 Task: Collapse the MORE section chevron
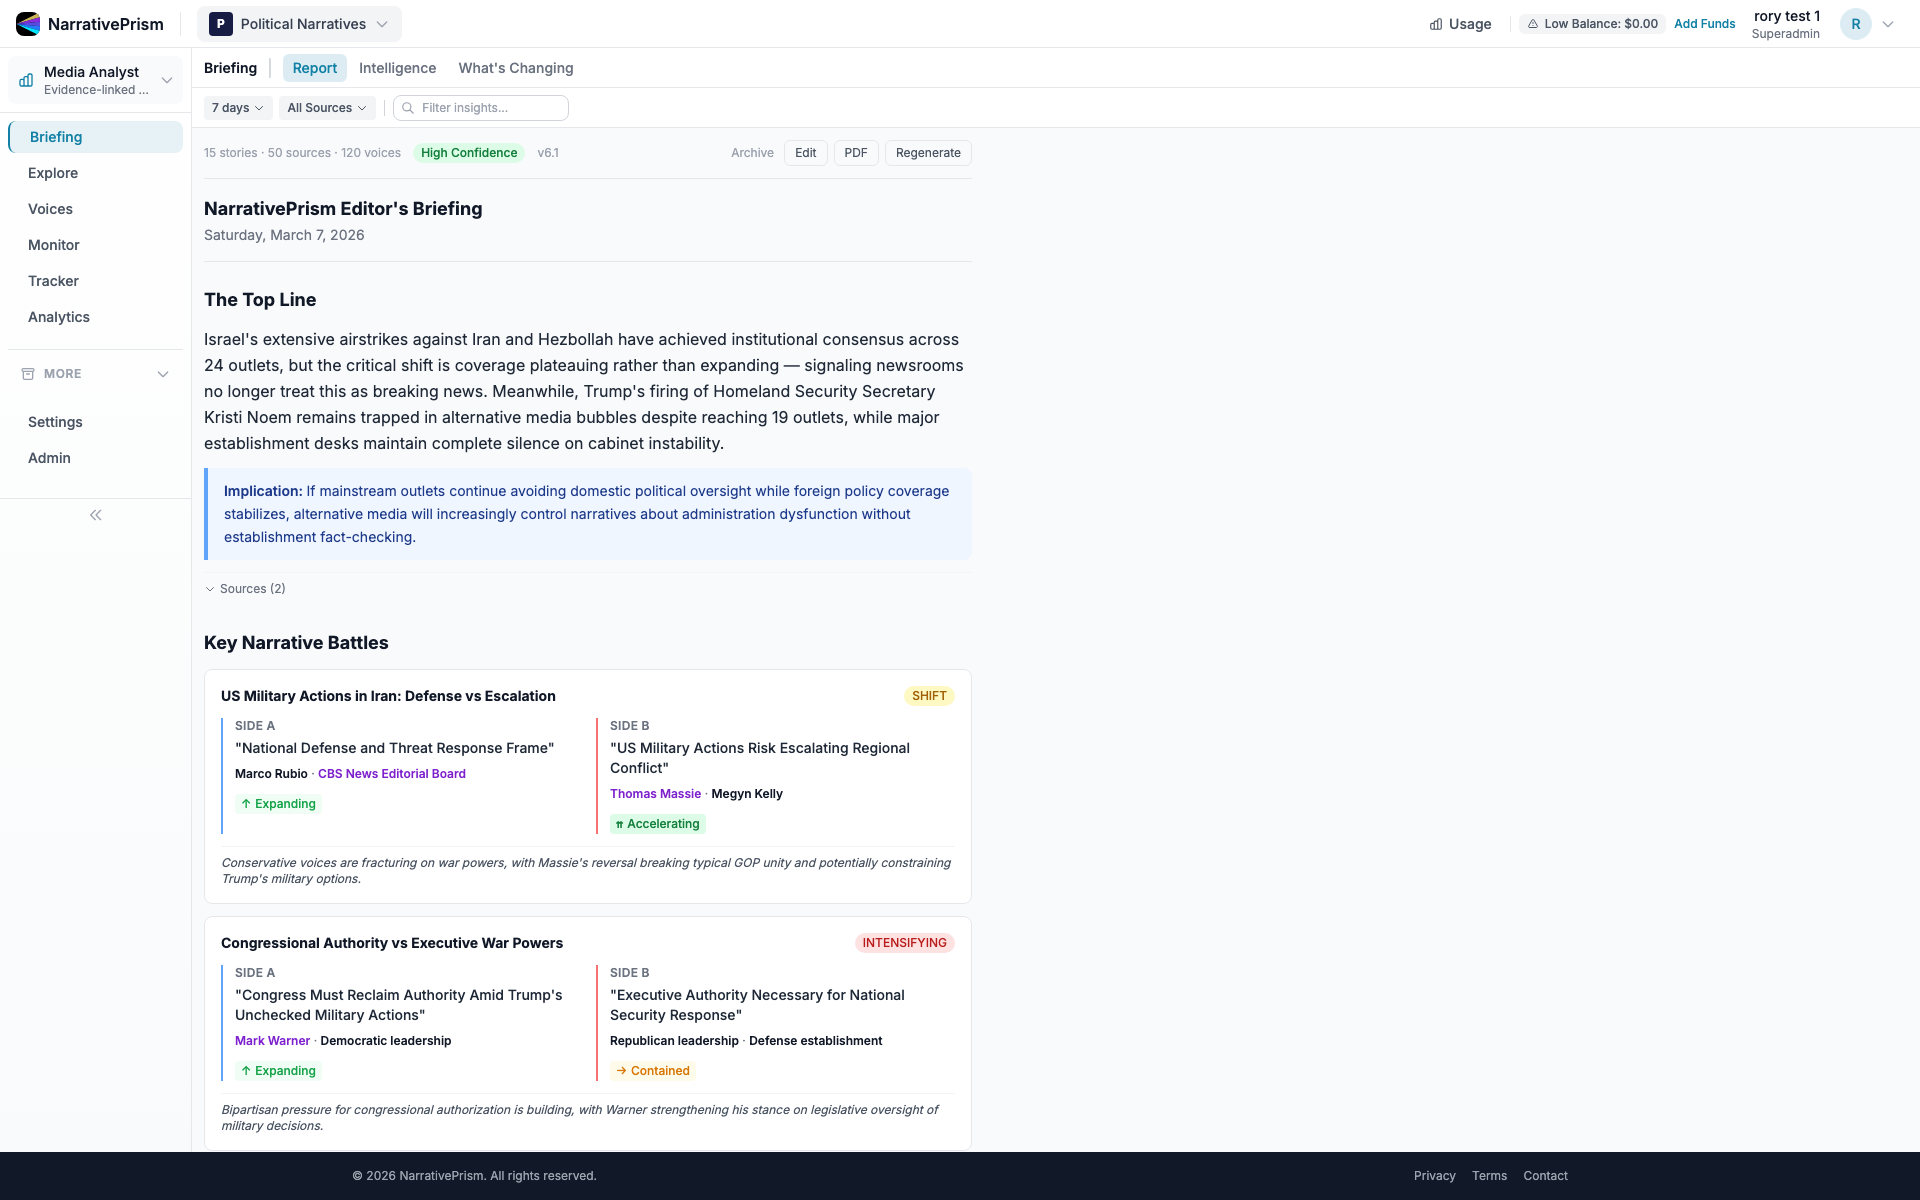(x=163, y=373)
